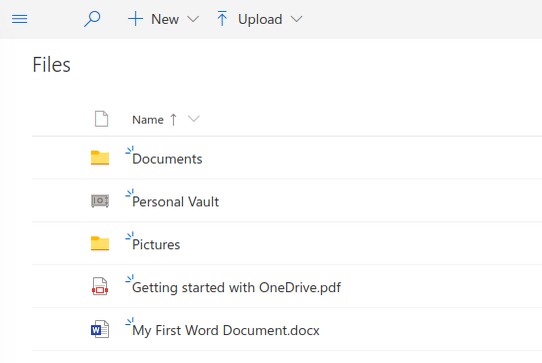Open the Name column options chevron
Image resolution: width=542 pixels, height=363 pixels.
[x=194, y=119]
